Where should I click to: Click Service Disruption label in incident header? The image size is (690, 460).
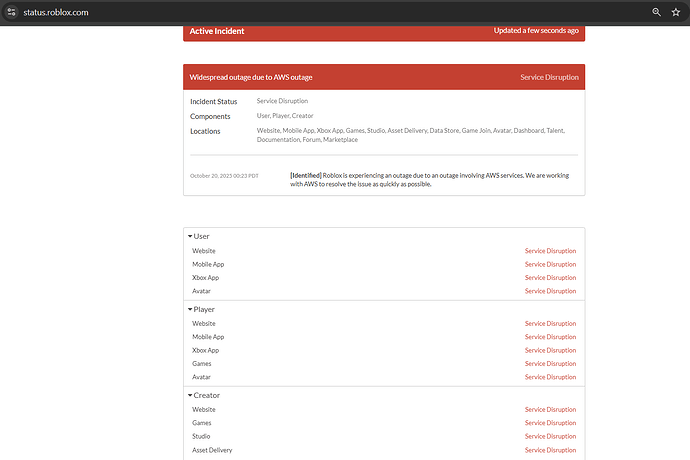coord(549,77)
